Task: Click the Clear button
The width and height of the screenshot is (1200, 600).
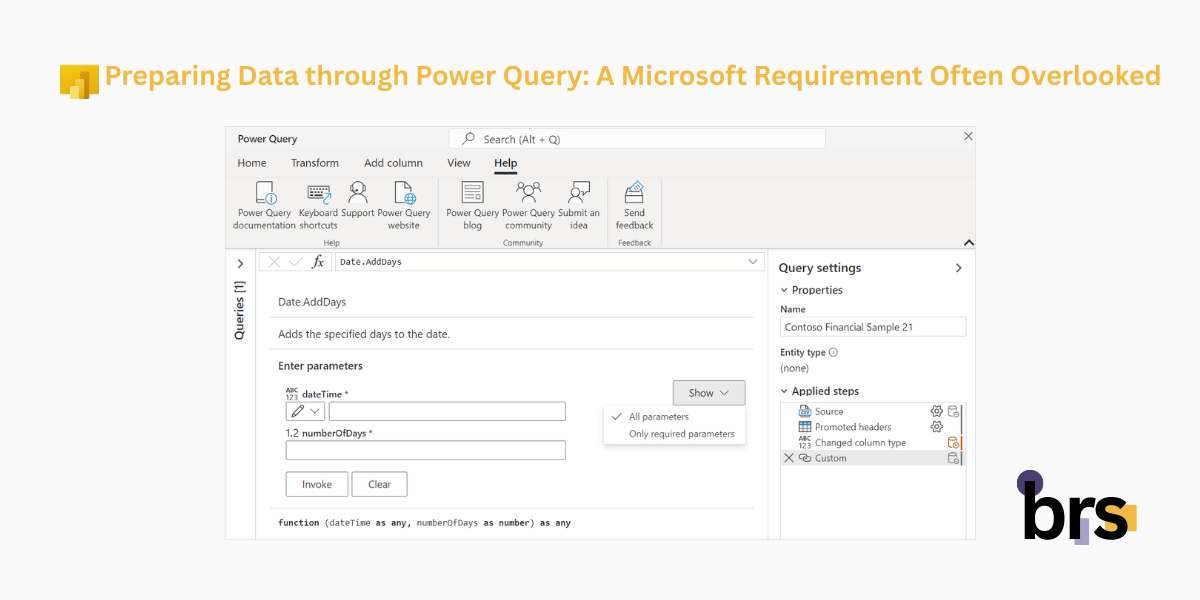Action: pos(379,484)
